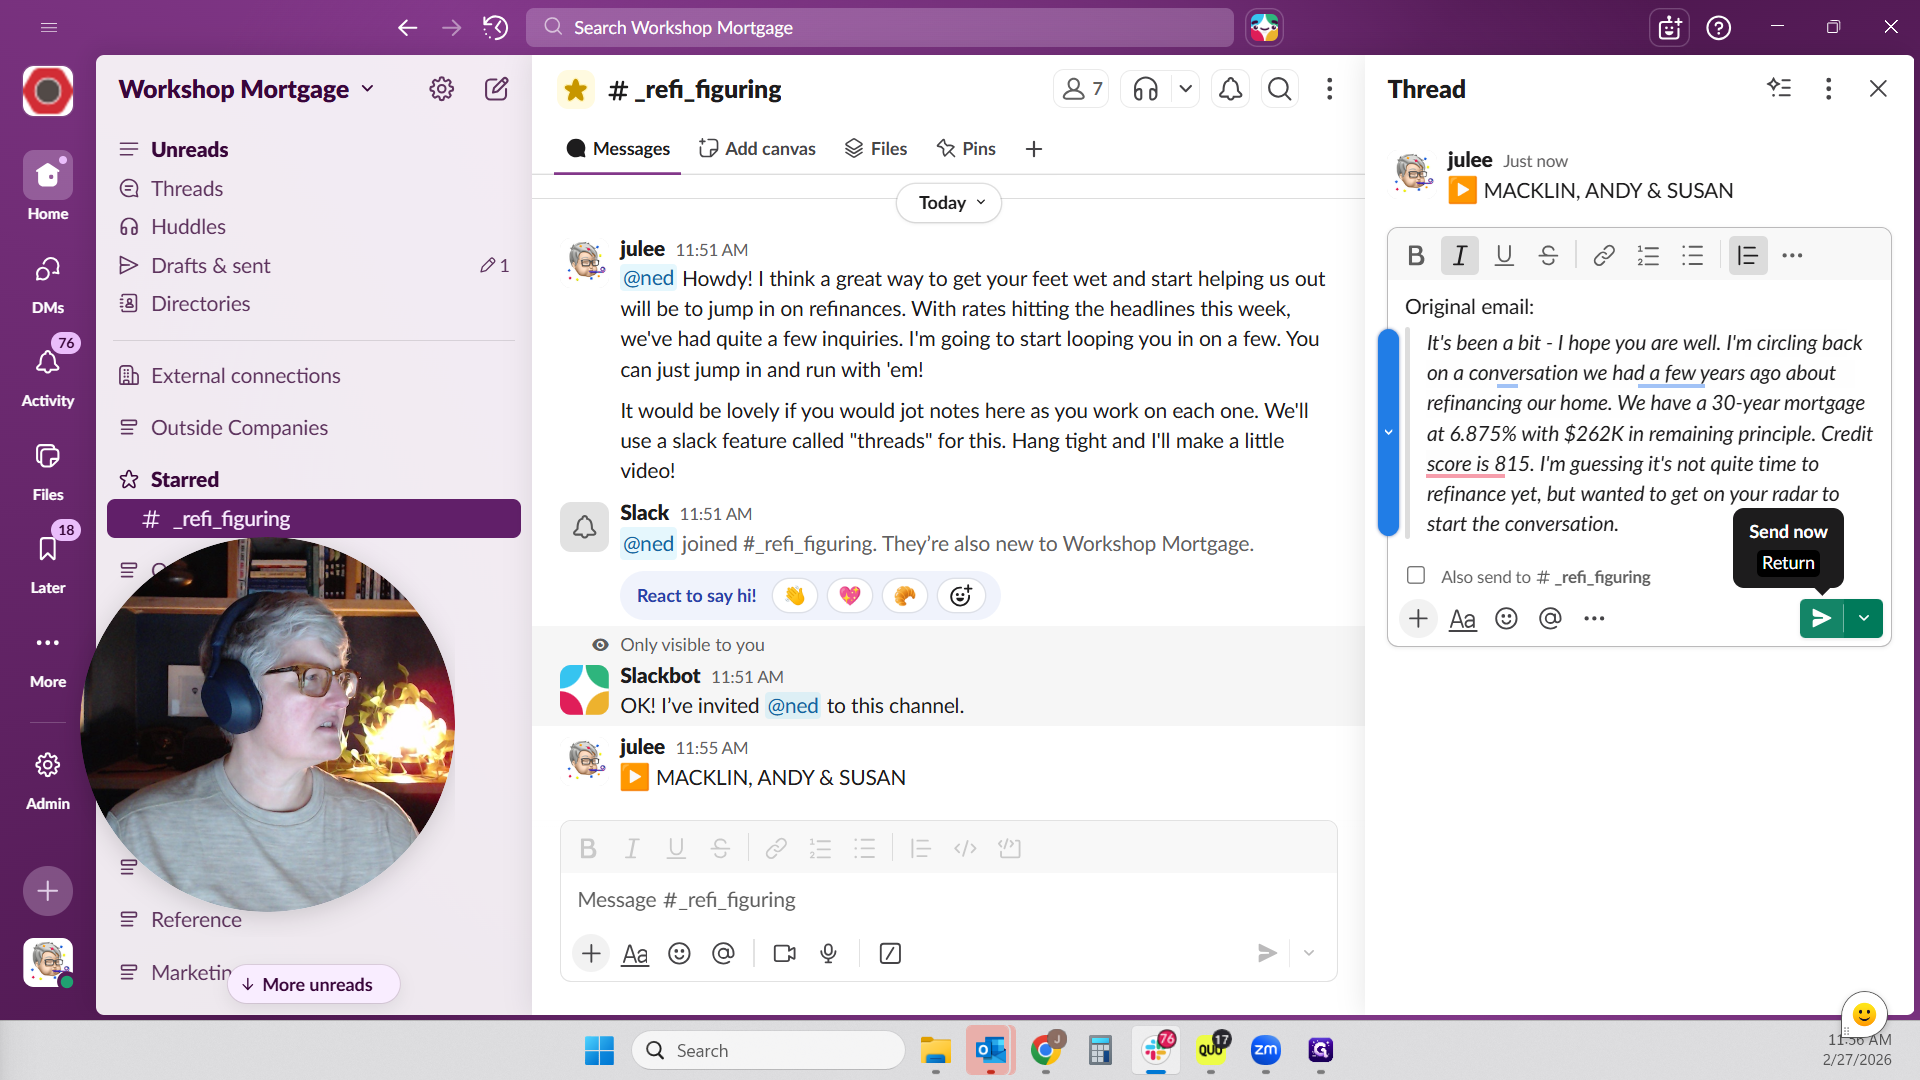Open schedule send options arrow in thread
Screen dimensions: 1920x1080
point(1864,619)
